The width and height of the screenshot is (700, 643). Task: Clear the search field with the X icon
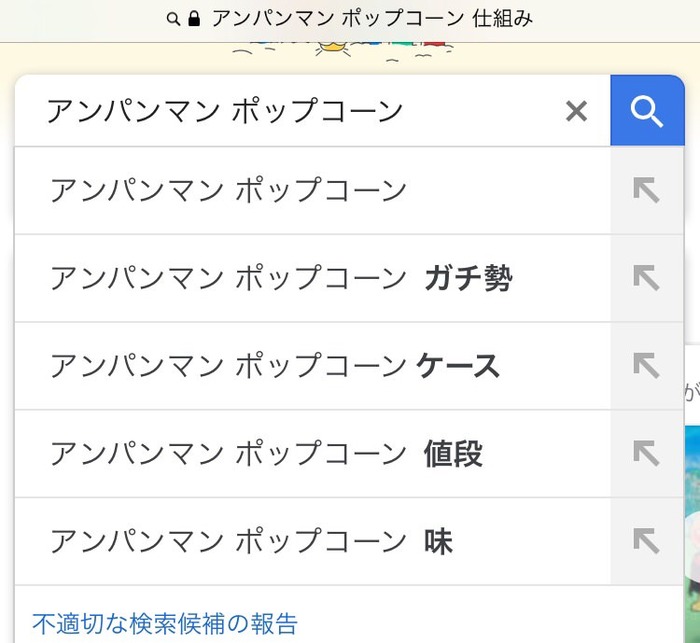point(576,111)
